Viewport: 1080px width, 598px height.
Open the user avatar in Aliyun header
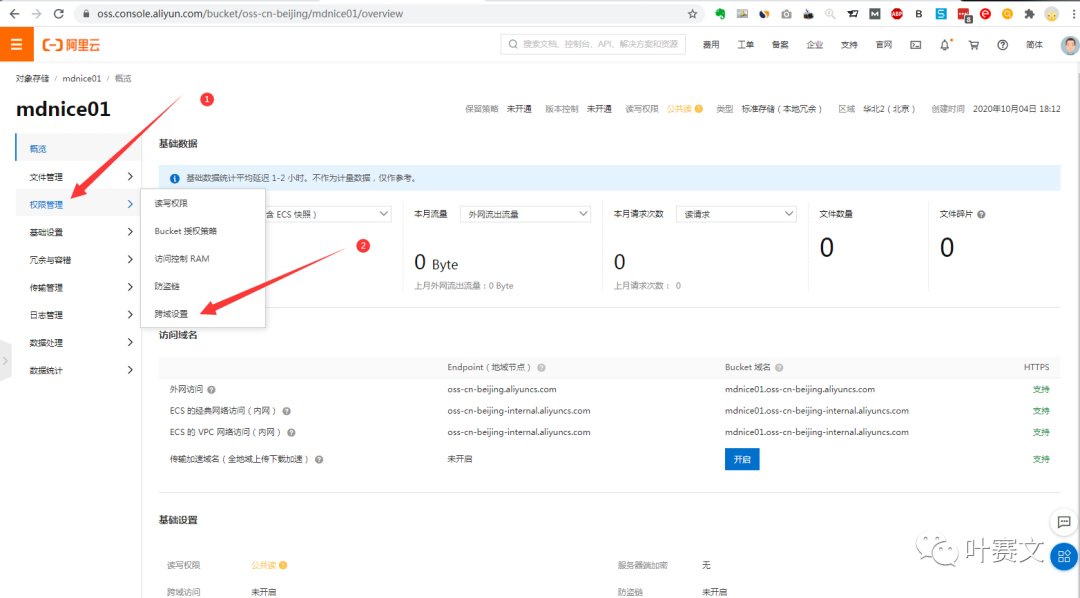point(1069,45)
